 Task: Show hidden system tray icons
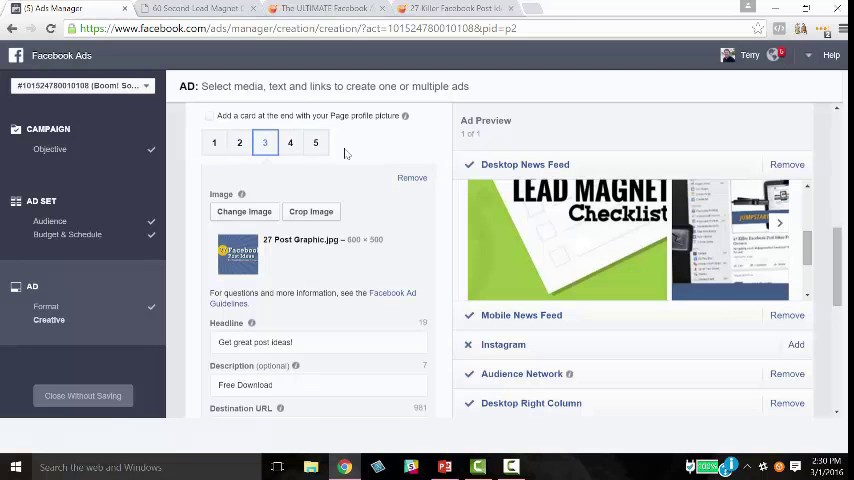pyautogui.click(x=747, y=466)
